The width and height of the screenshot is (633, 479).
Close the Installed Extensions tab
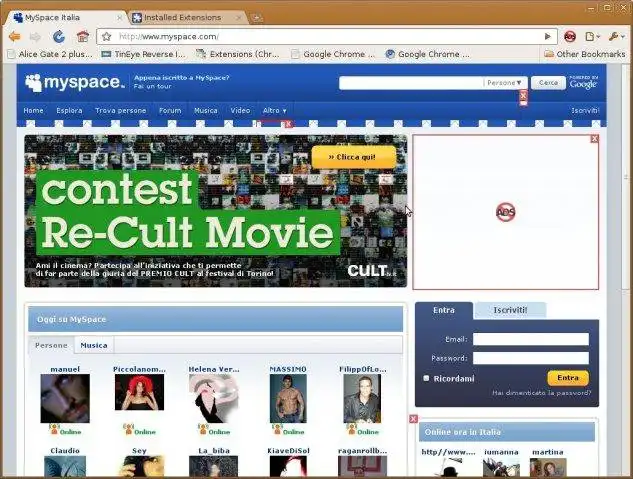point(239,17)
